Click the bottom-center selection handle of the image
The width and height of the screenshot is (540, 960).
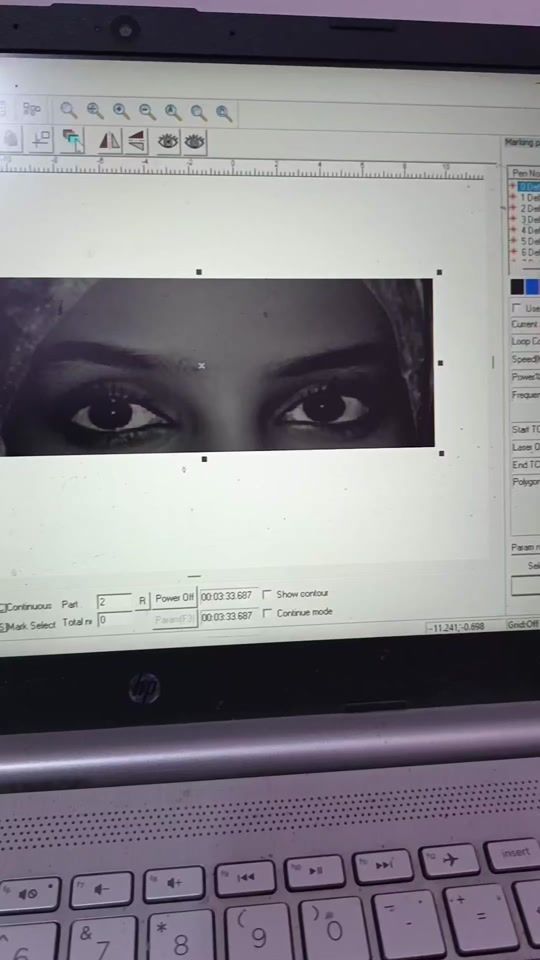coord(204,459)
